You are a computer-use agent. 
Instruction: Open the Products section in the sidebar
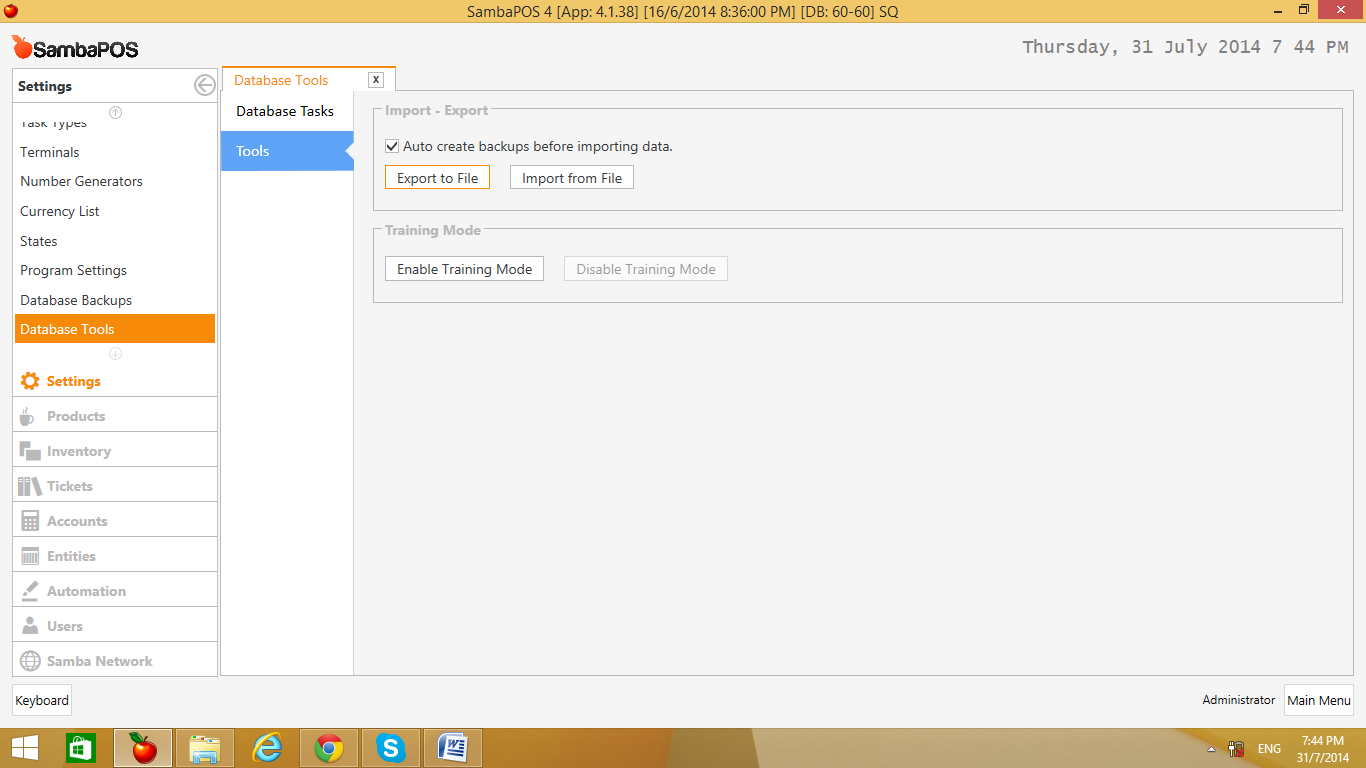pos(75,414)
